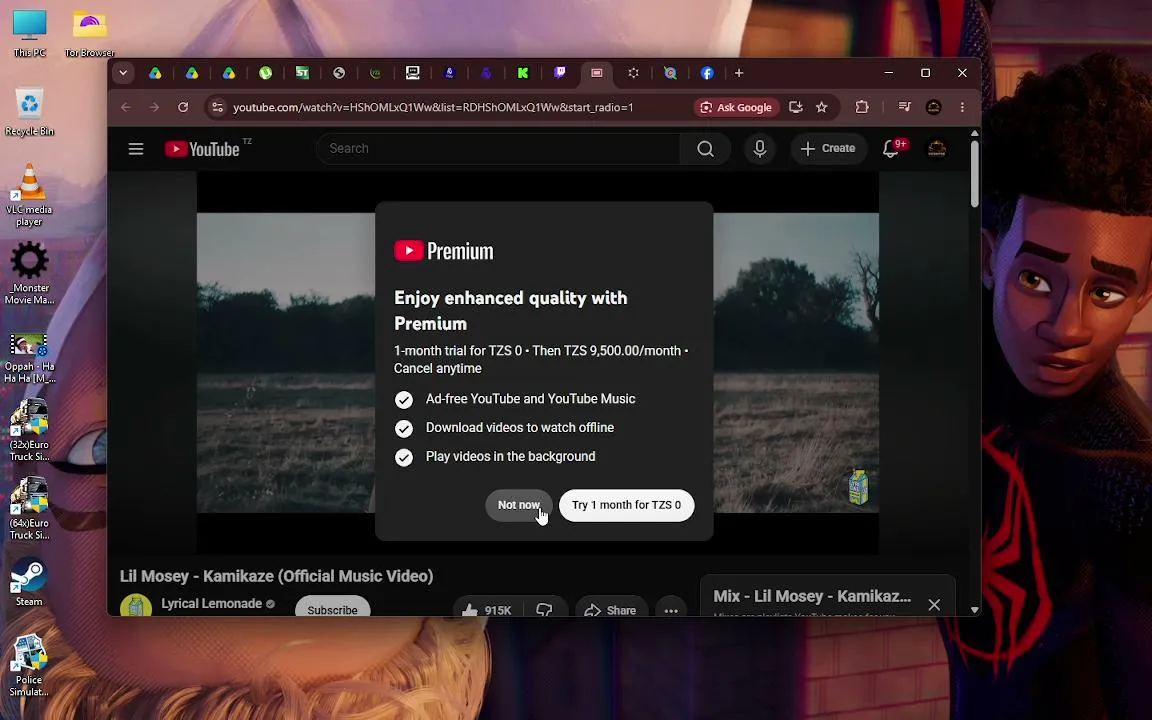Select the (64x)Euro Truck Si... desktop icon
This screenshot has width=1152, height=720.
click(x=29, y=508)
